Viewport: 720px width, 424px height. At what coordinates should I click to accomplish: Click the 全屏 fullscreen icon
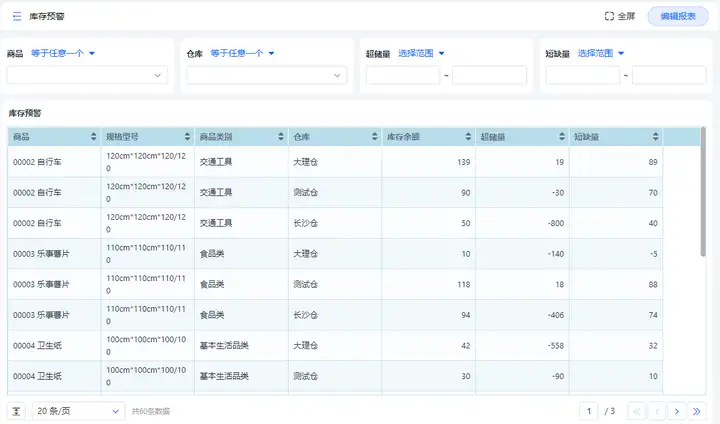[x=610, y=16]
